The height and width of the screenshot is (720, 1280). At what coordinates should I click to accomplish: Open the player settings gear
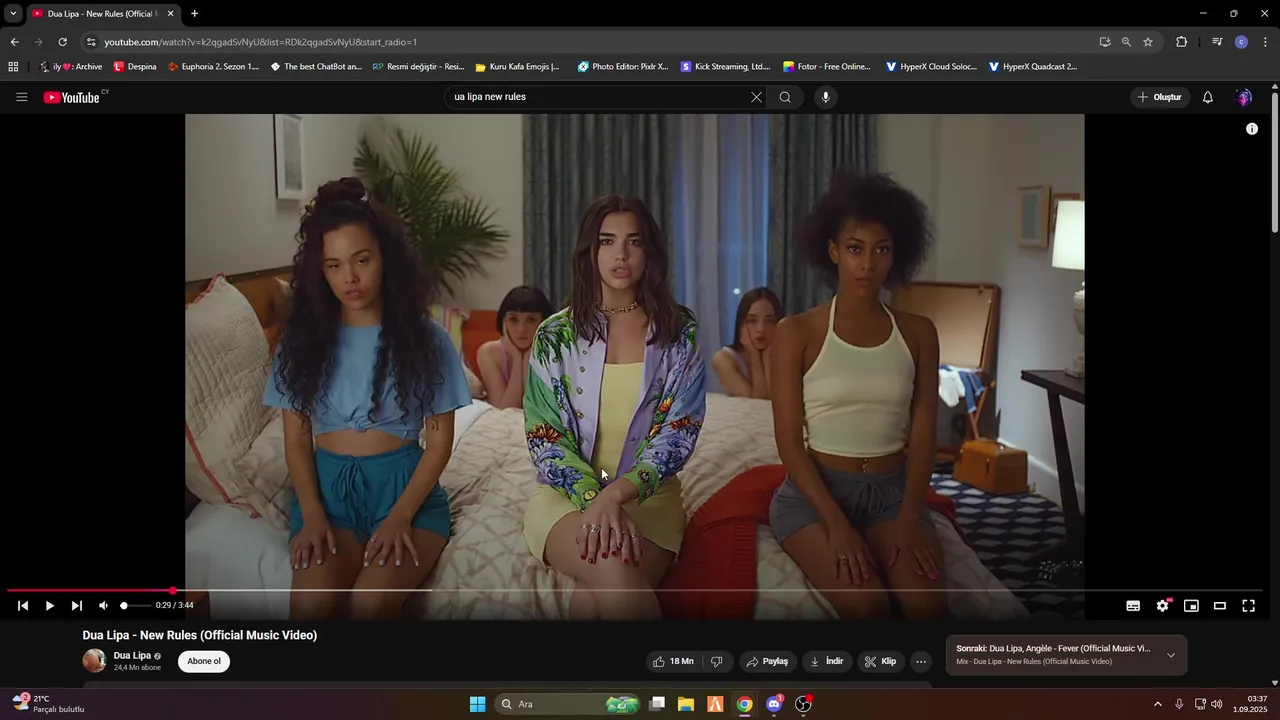(1162, 605)
